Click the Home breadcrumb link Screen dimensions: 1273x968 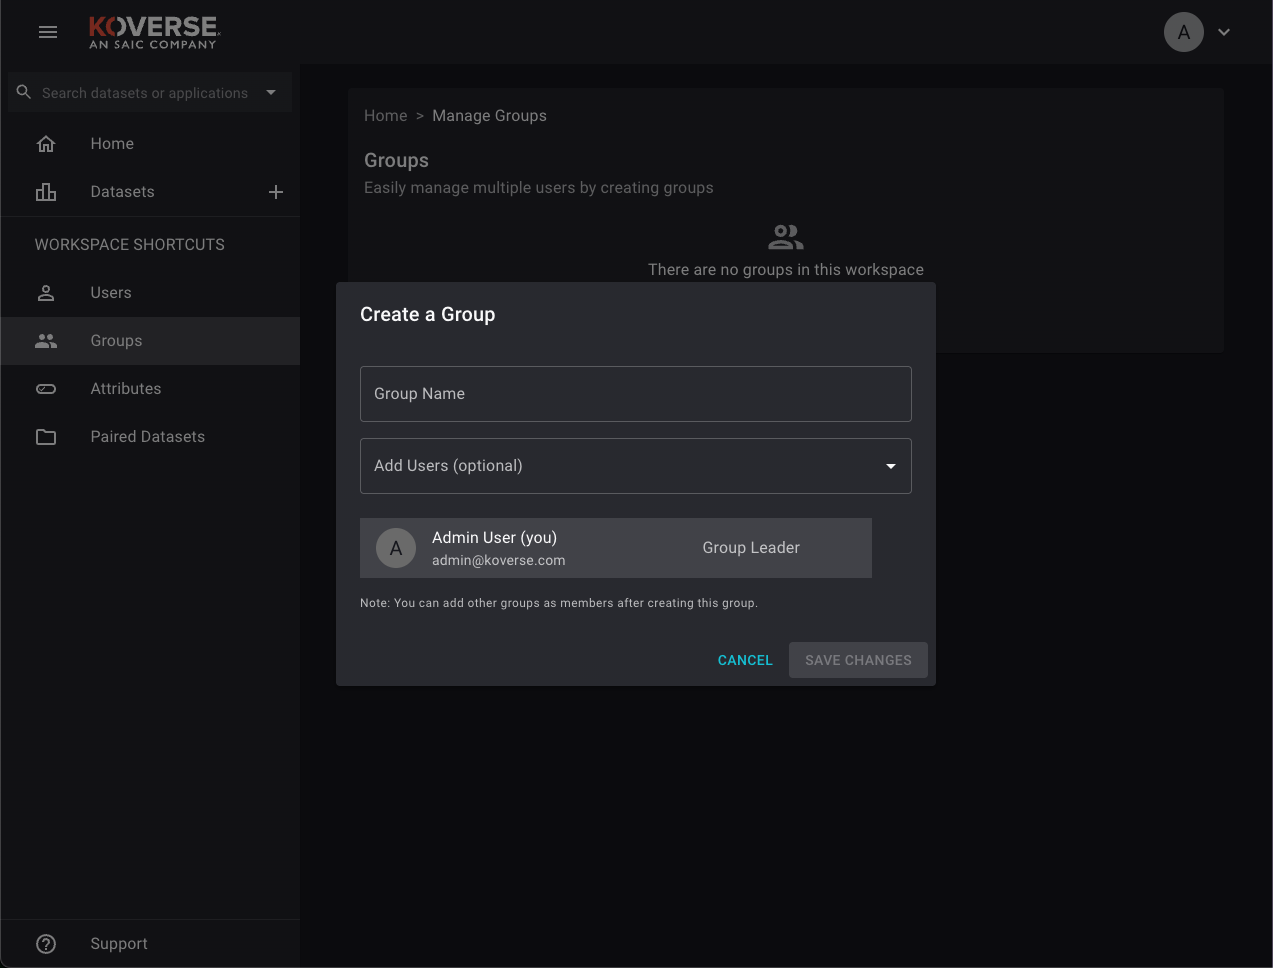click(x=385, y=116)
